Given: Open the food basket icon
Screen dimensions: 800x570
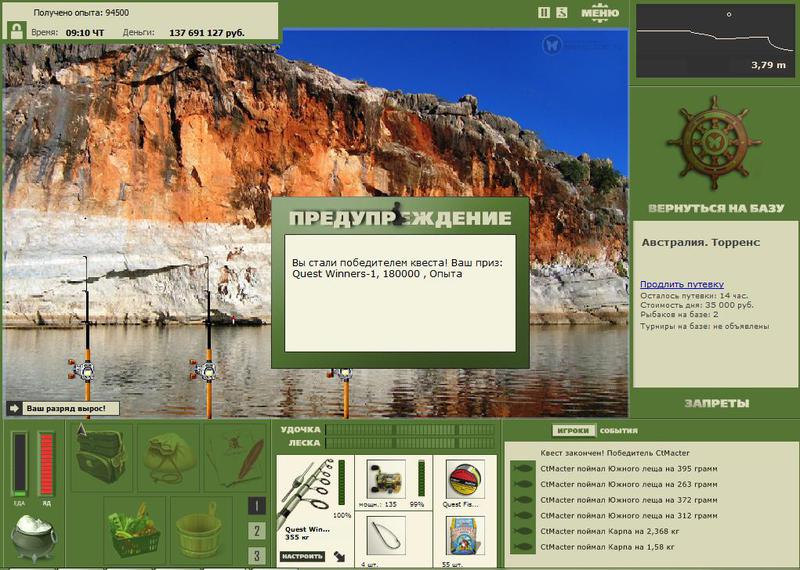Looking at the screenshot, I should [135, 529].
